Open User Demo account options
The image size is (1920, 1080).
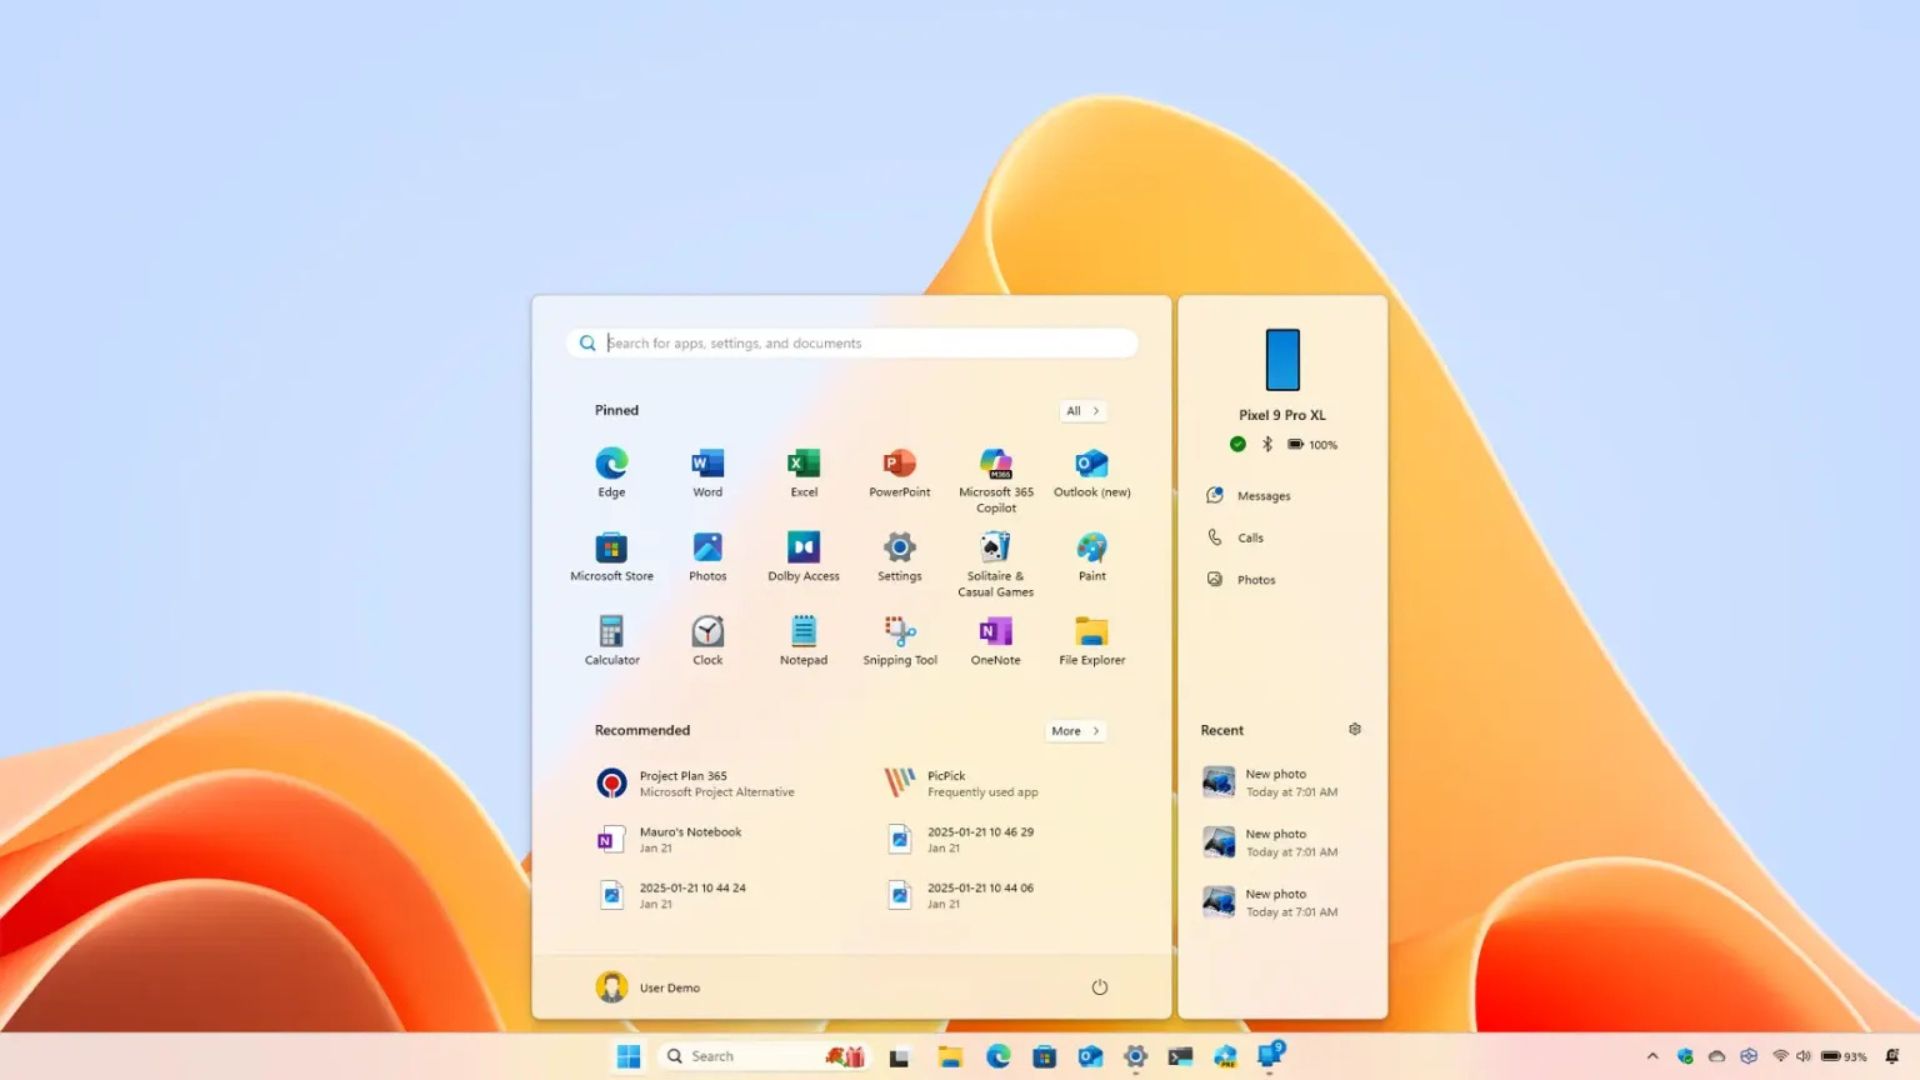[x=648, y=987]
